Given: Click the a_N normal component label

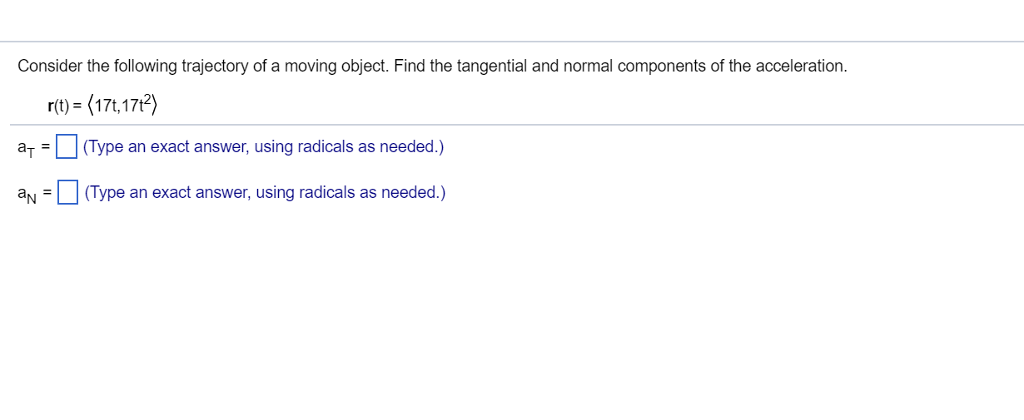Looking at the screenshot, I should 27,193.
